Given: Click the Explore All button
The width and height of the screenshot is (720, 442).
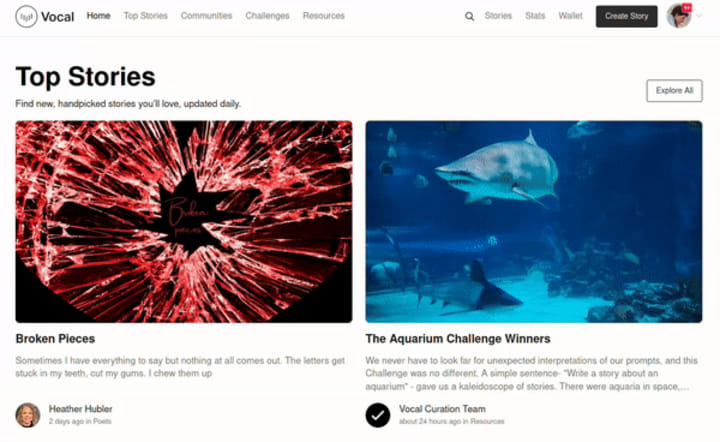Looking at the screenshot, I should (674, 90).
